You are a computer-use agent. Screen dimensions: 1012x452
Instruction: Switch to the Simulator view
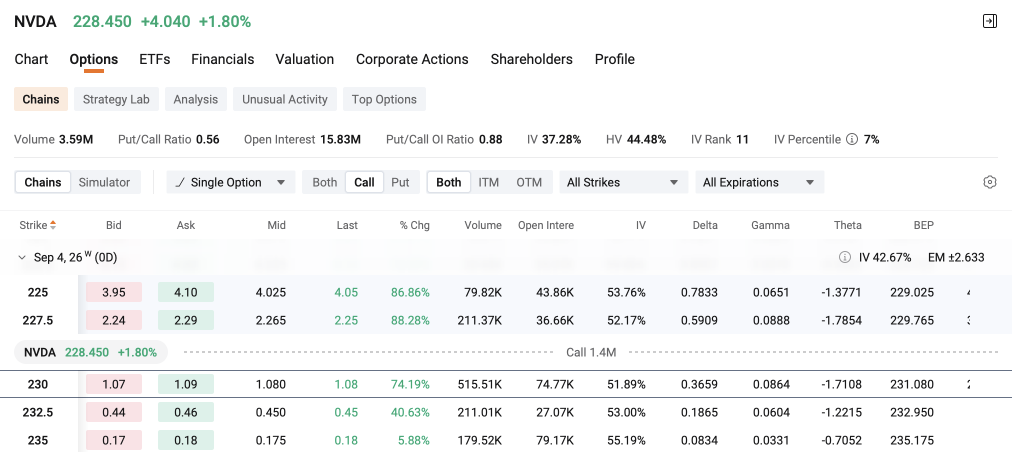[104, 182]
